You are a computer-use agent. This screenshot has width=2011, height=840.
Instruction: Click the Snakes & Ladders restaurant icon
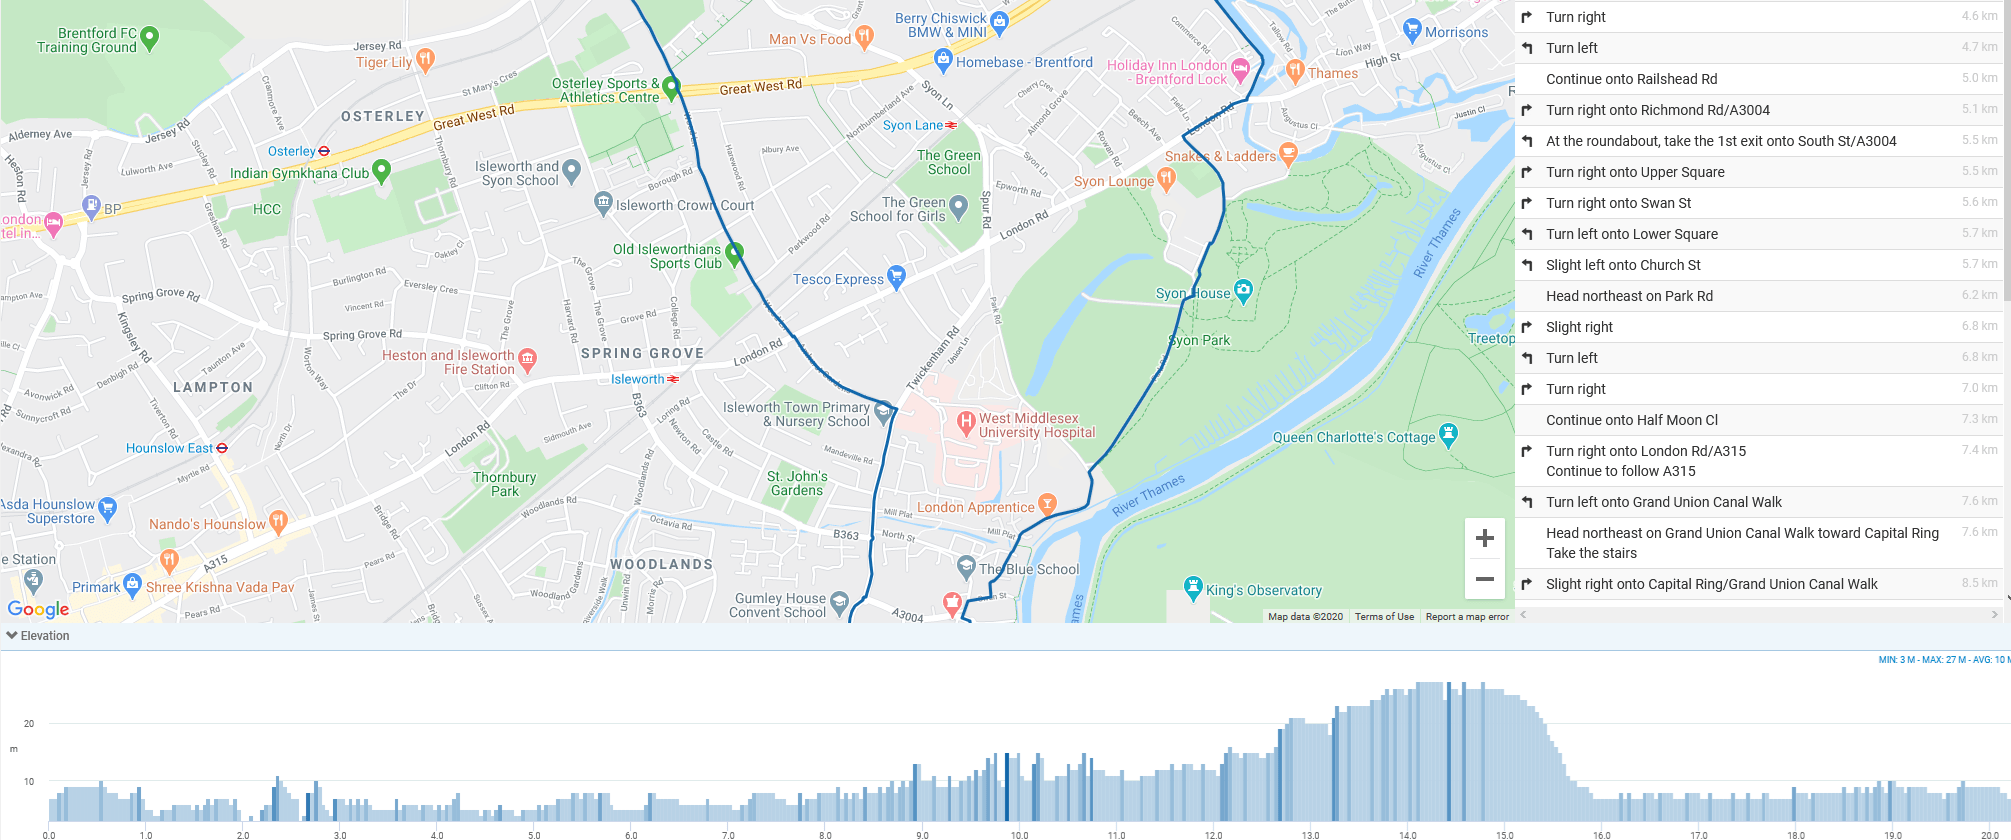pos(1288,154)
